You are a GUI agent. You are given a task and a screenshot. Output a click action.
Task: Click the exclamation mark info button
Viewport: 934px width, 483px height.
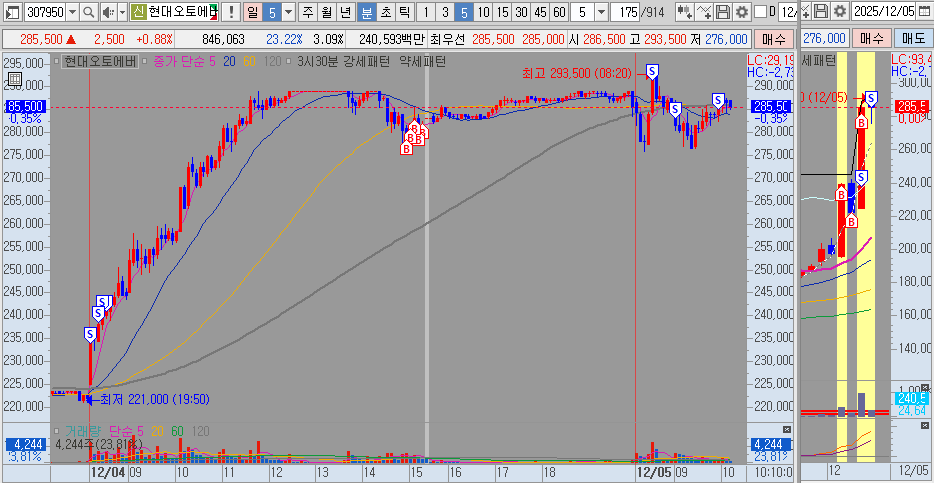[232, 11]
